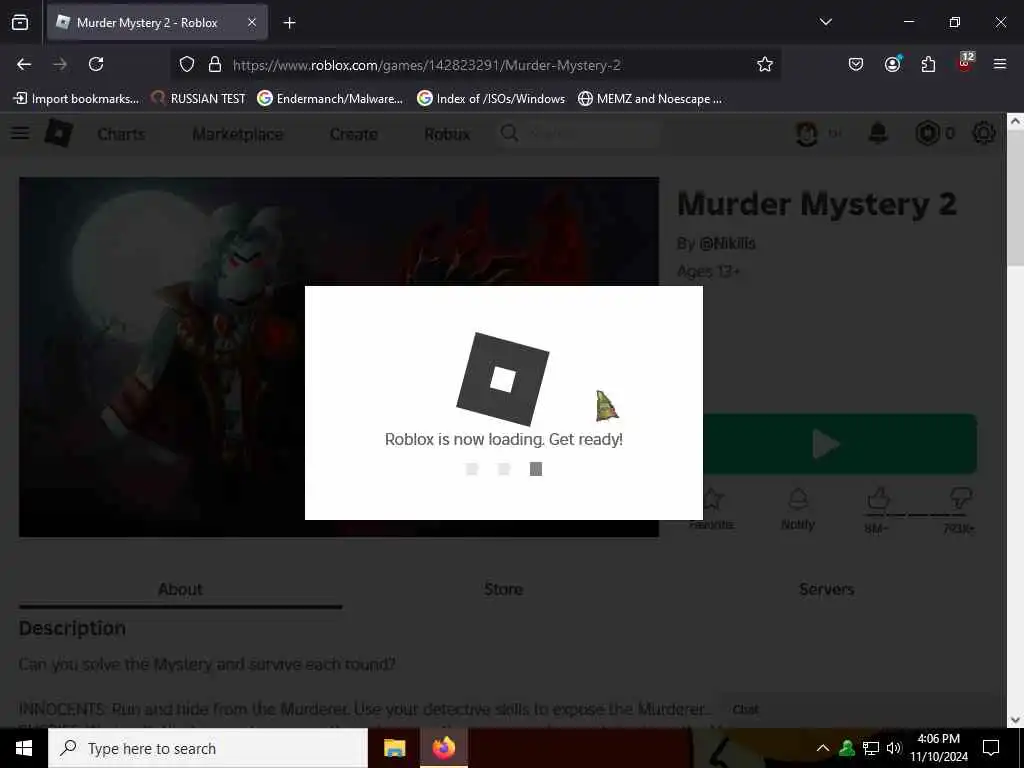Open Roblox notifications bell

(878, 133)
